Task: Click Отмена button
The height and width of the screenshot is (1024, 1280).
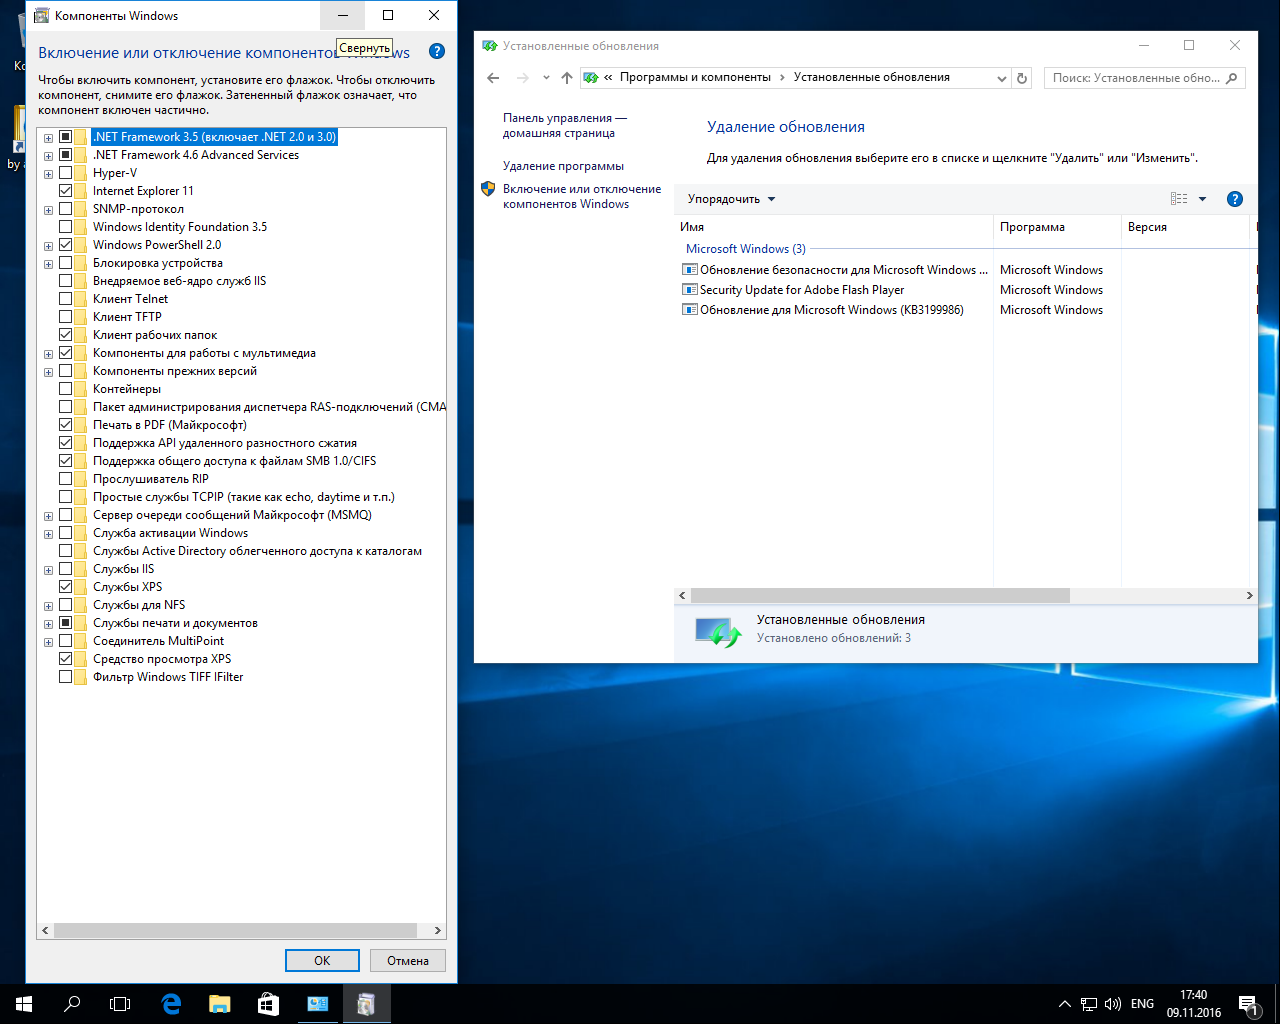Action: click(408, 960)
